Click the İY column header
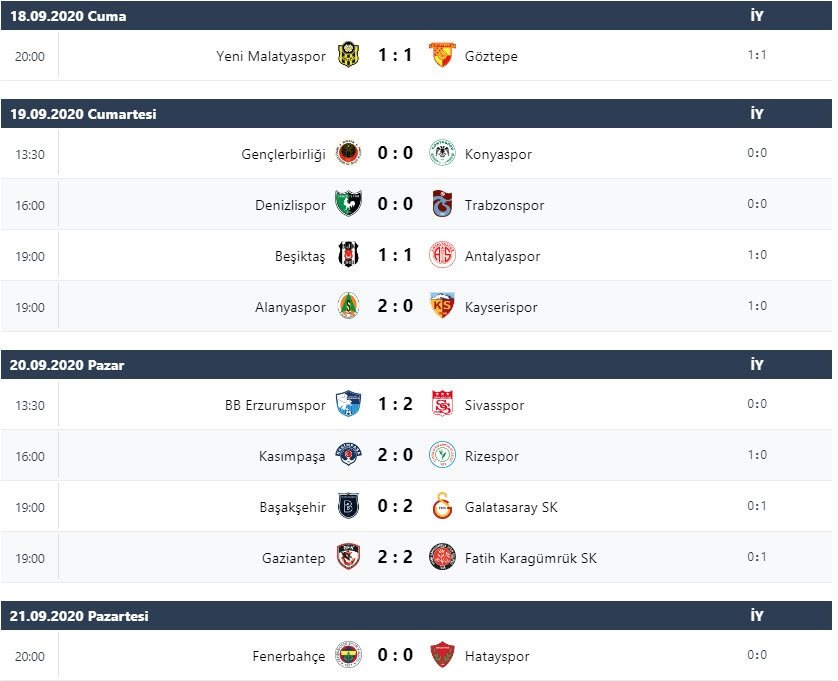This screenshot has width=838, height=681. (x=758, y=16)
